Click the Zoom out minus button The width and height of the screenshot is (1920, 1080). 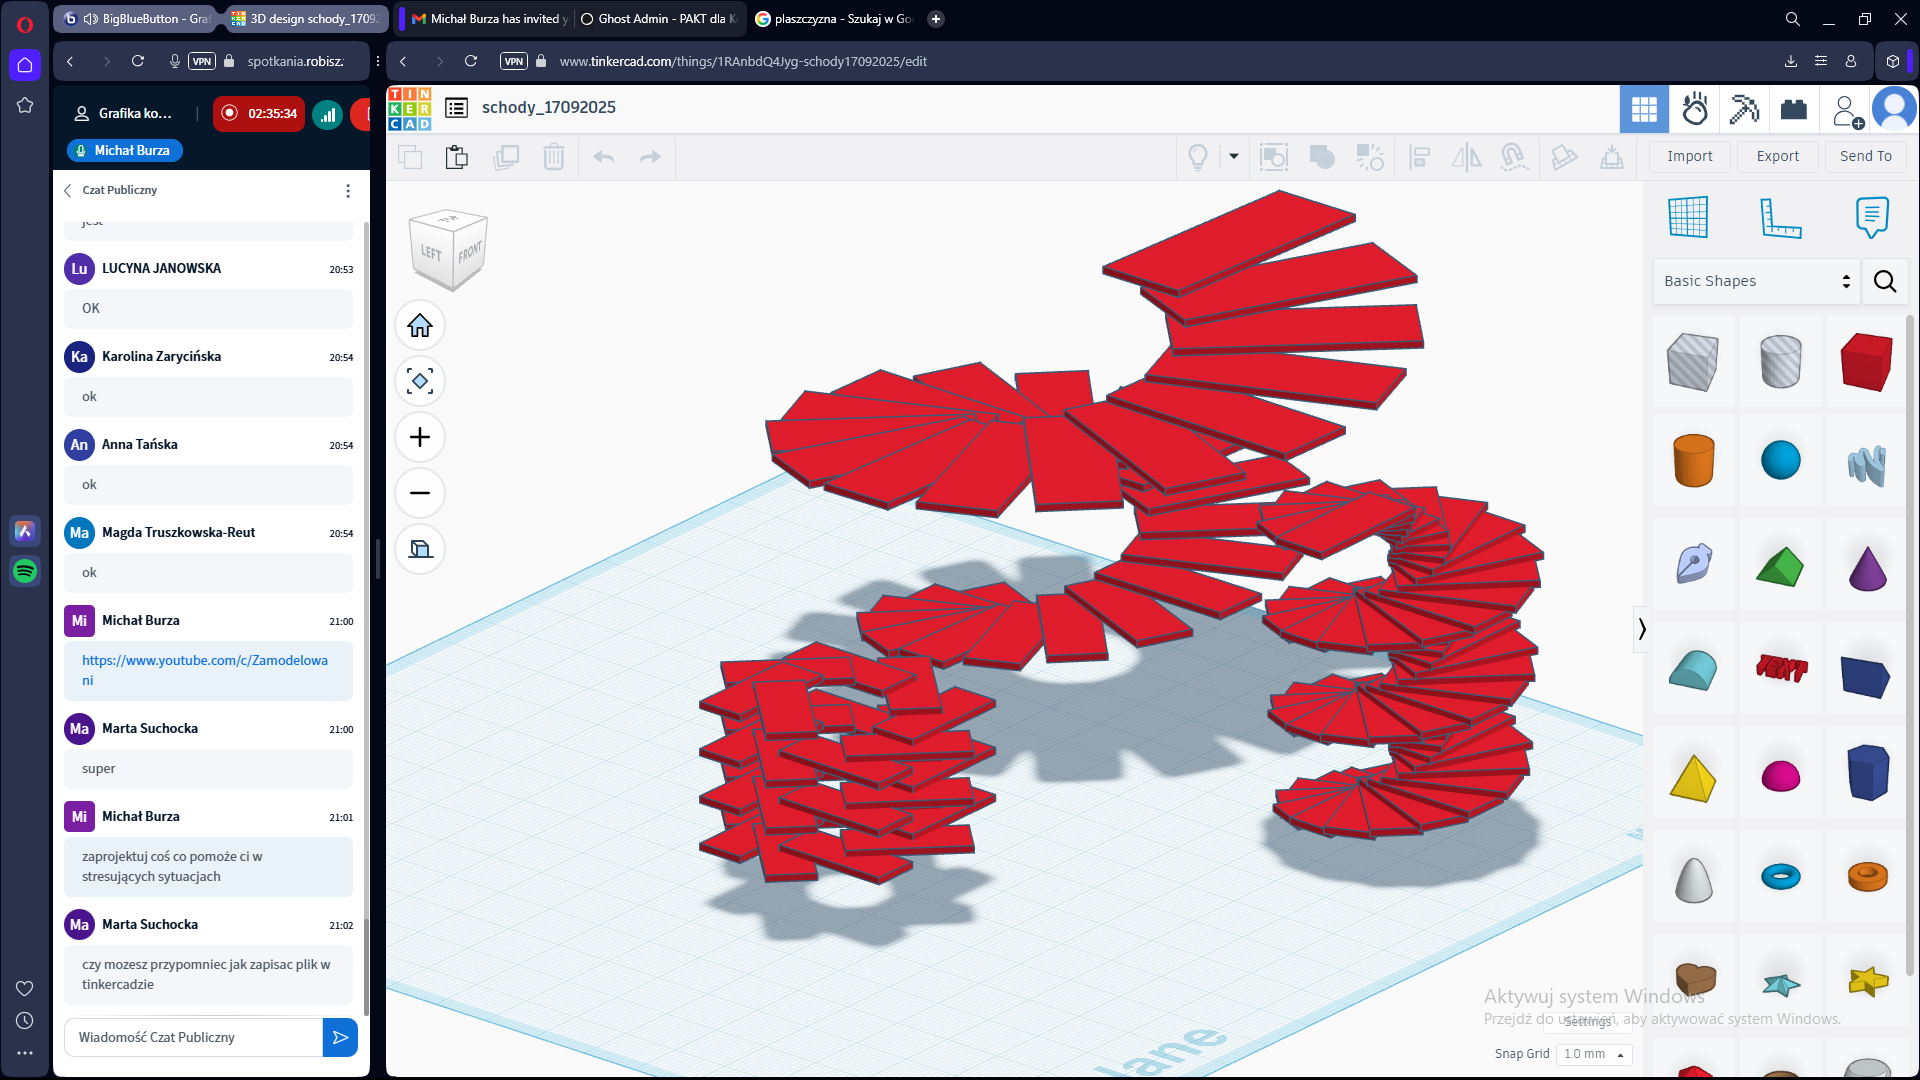point(420,493)
